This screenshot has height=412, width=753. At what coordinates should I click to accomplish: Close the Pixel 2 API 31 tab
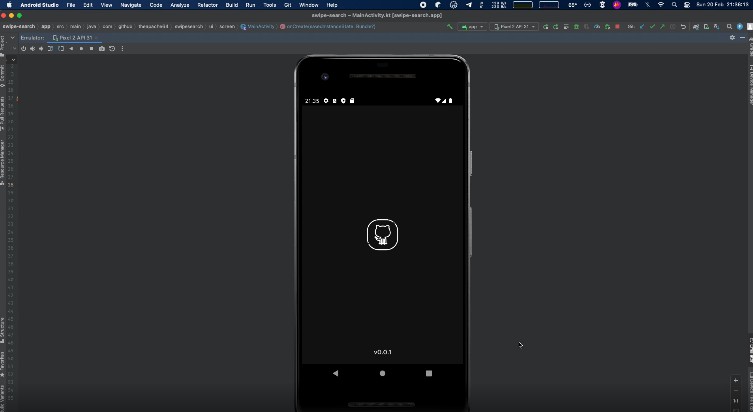[x=96, y=37]
